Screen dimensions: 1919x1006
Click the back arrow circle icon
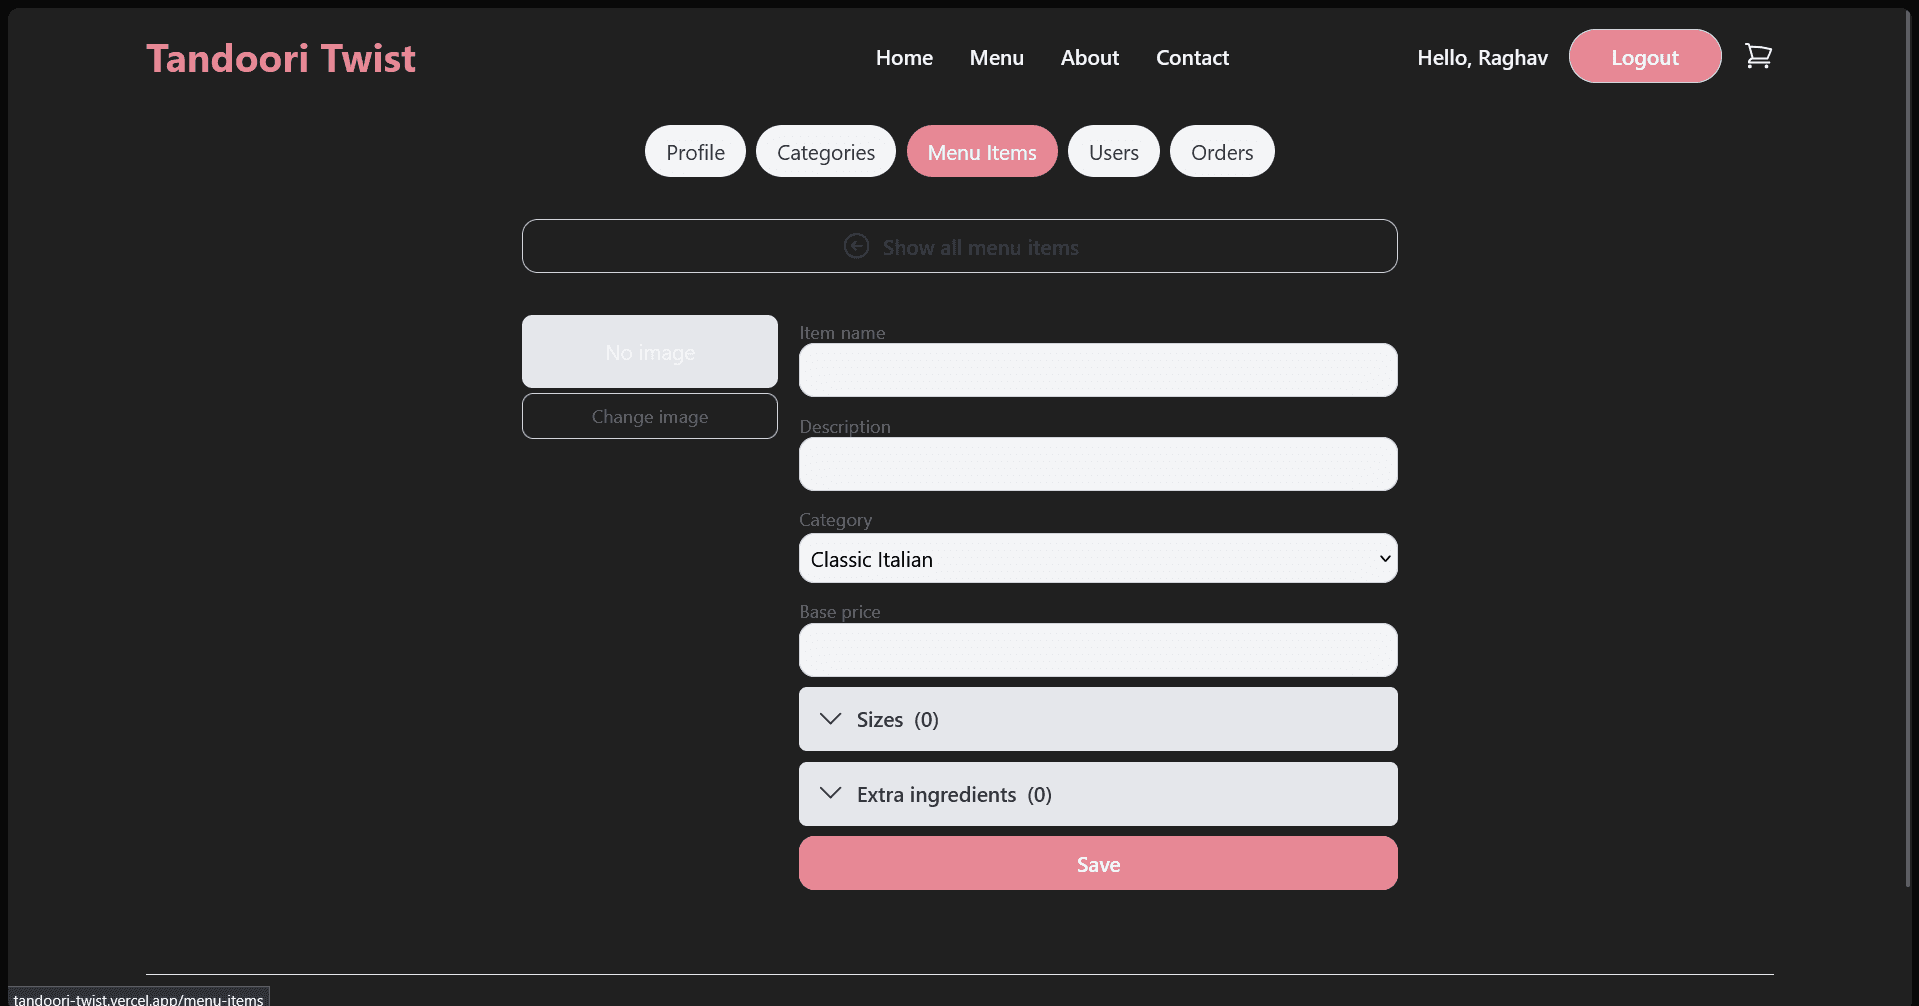tap(856, 246)
